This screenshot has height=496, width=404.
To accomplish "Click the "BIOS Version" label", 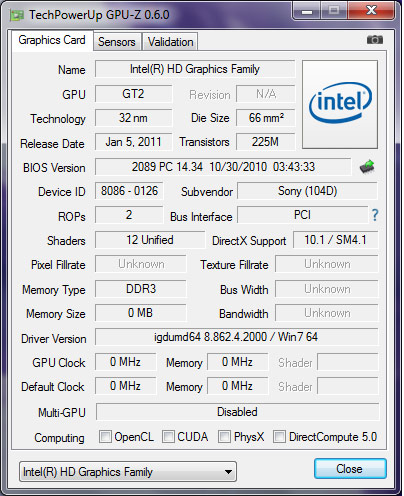I will [x=54, y=168].
